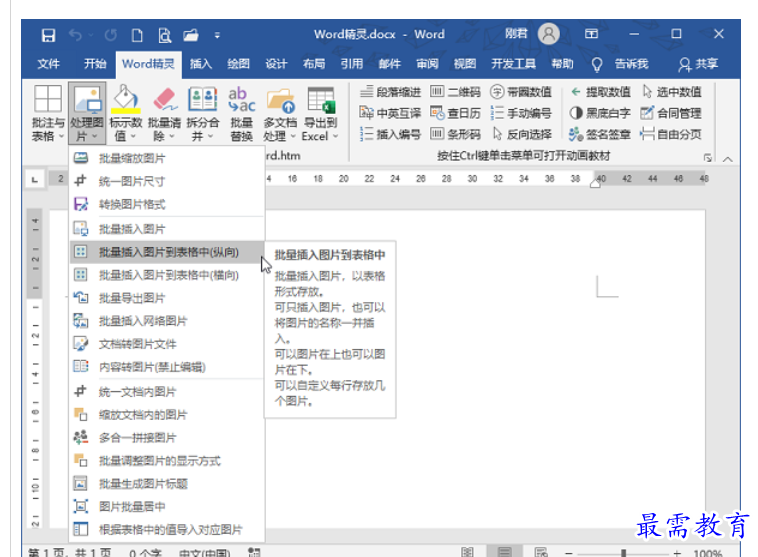Switch to the 开始 tab
Image resolution: width=758 pixels, height=557 pixels.
95,64
